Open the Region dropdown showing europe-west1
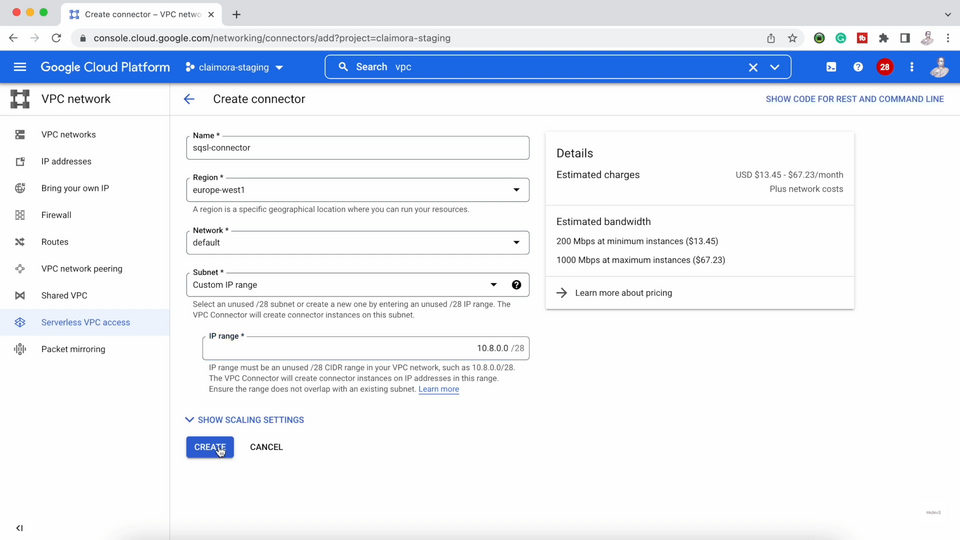 tap(358, 190)
